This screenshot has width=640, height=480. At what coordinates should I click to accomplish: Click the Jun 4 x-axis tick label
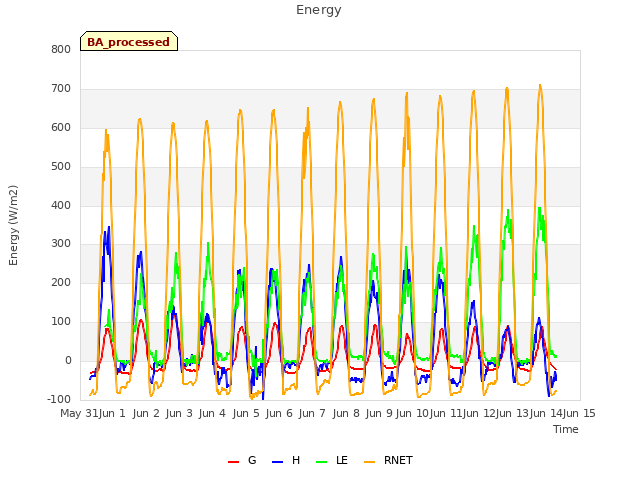pos(212,413)
